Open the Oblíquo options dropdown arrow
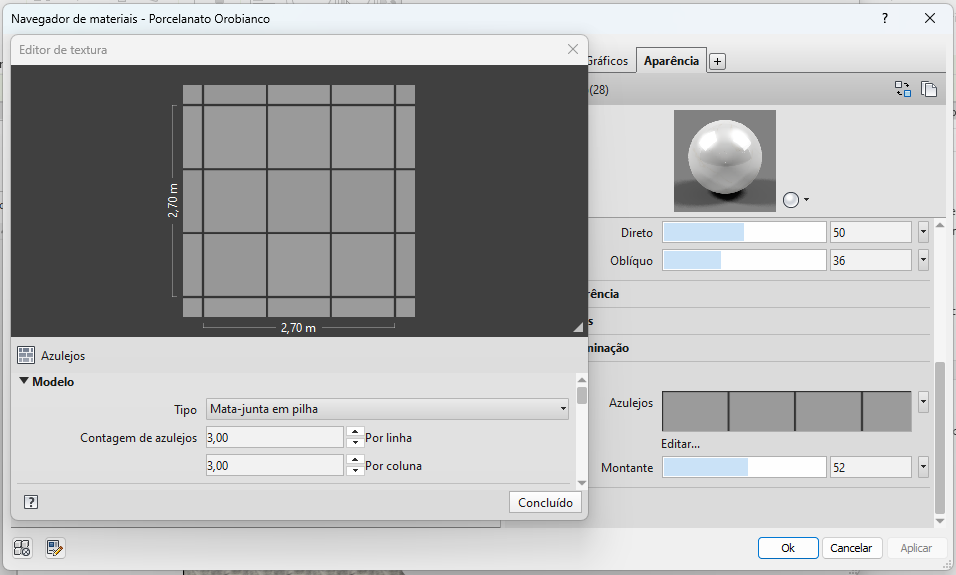The height and width of the screenshot is (575, 956). tap(923, 260)
